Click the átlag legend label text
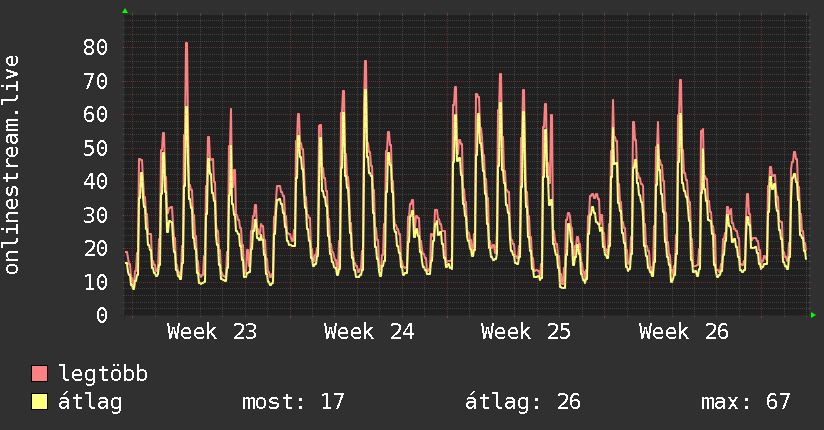 90,402
